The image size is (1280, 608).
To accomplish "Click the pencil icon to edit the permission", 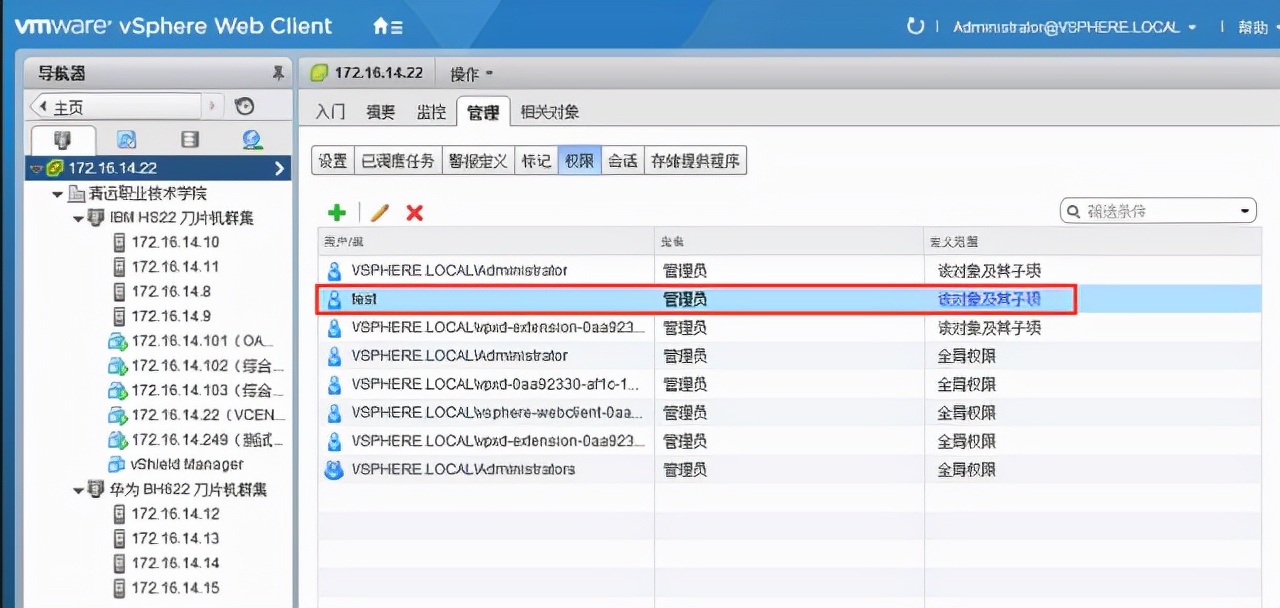I will point(378,212).
